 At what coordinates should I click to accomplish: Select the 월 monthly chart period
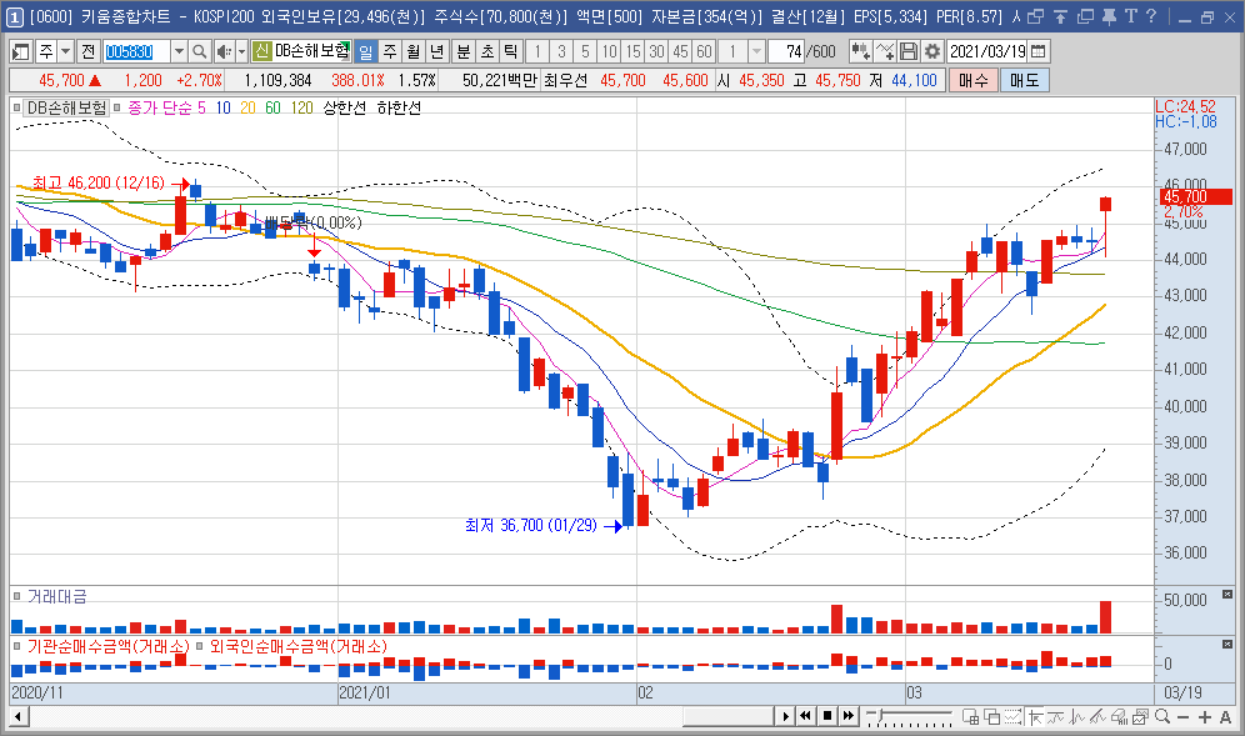coord(412,51)
